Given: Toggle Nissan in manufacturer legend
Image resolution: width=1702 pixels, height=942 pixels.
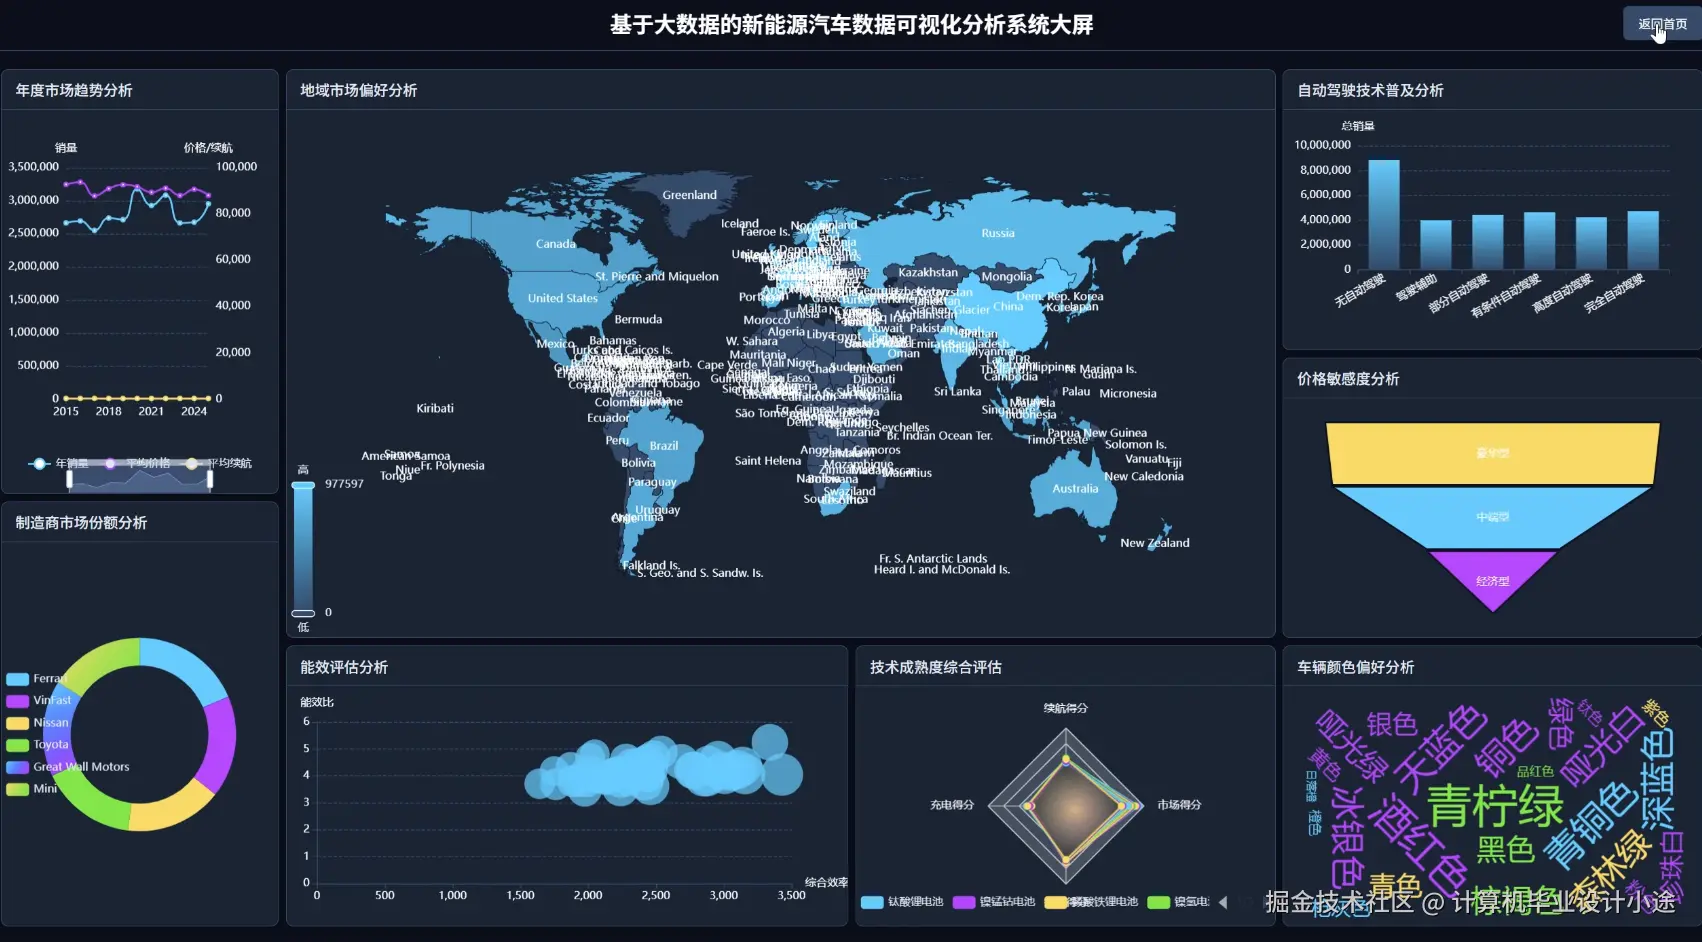Looking at the screenshot, I should pos(38,722).
